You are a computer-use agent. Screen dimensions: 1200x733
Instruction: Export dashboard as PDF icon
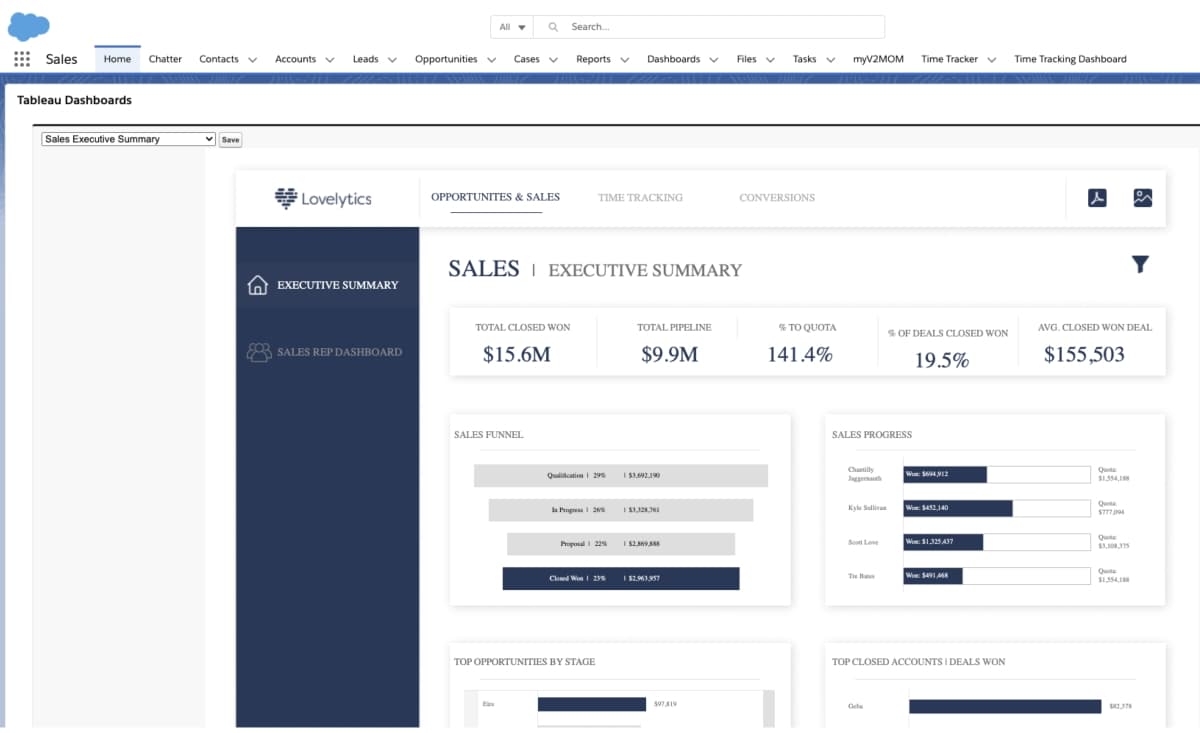[1097, 198]
